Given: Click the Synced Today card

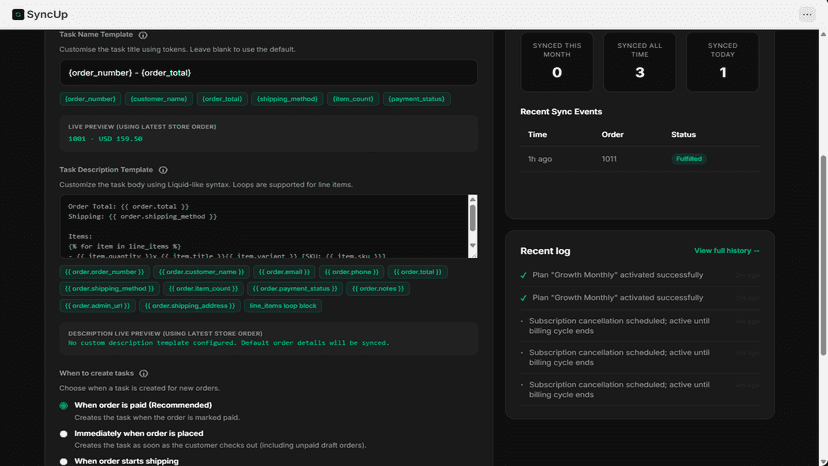Looking at the screenshot, I should [722, 61].
